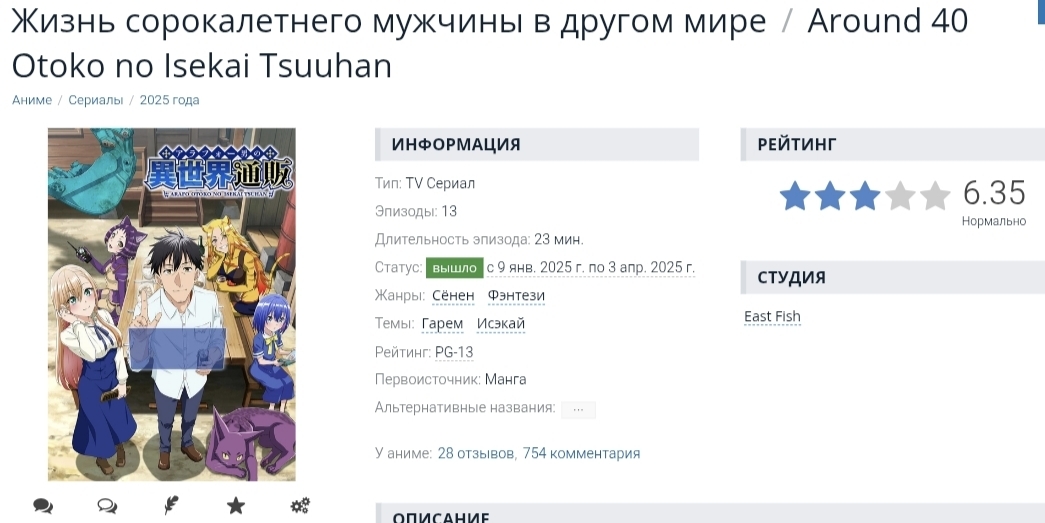
Task: Open the Гарем theme tag
Action: coord(443,324)
